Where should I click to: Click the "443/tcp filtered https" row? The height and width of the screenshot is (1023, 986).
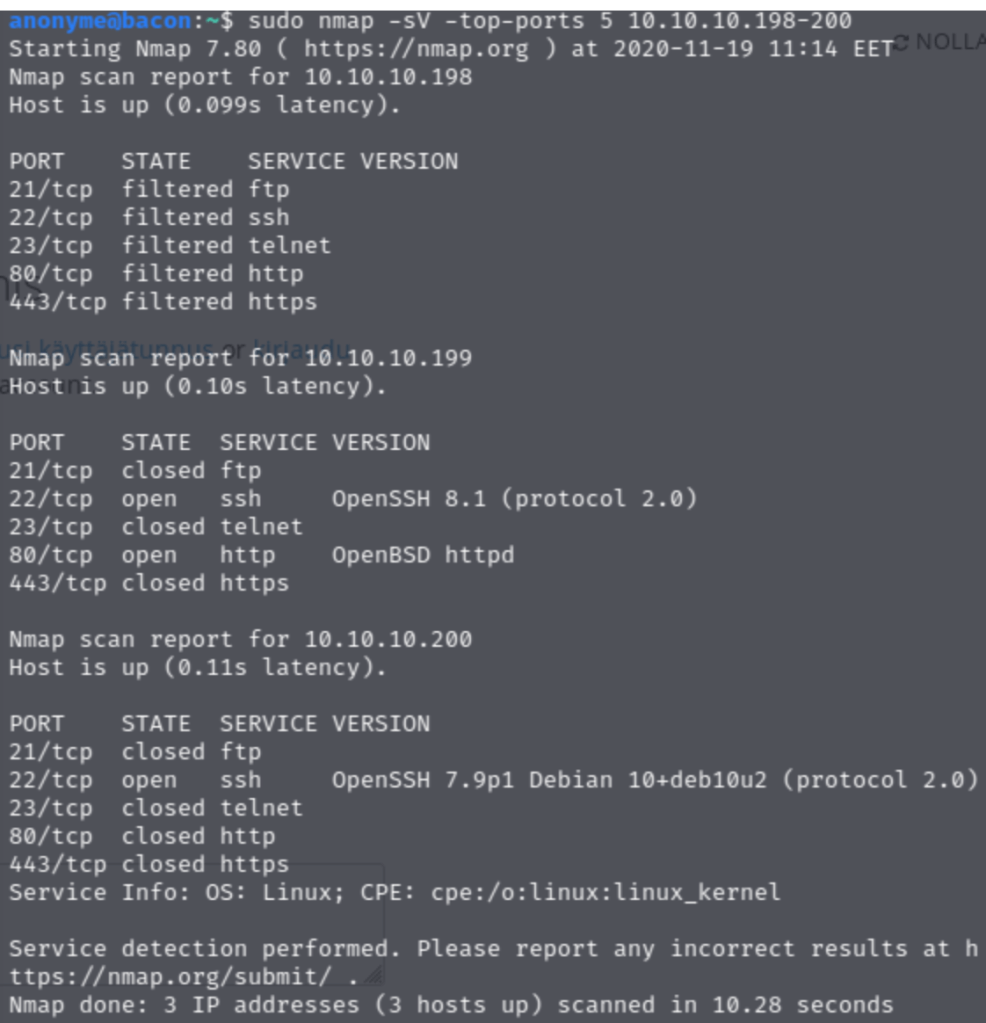pos(163,301)
